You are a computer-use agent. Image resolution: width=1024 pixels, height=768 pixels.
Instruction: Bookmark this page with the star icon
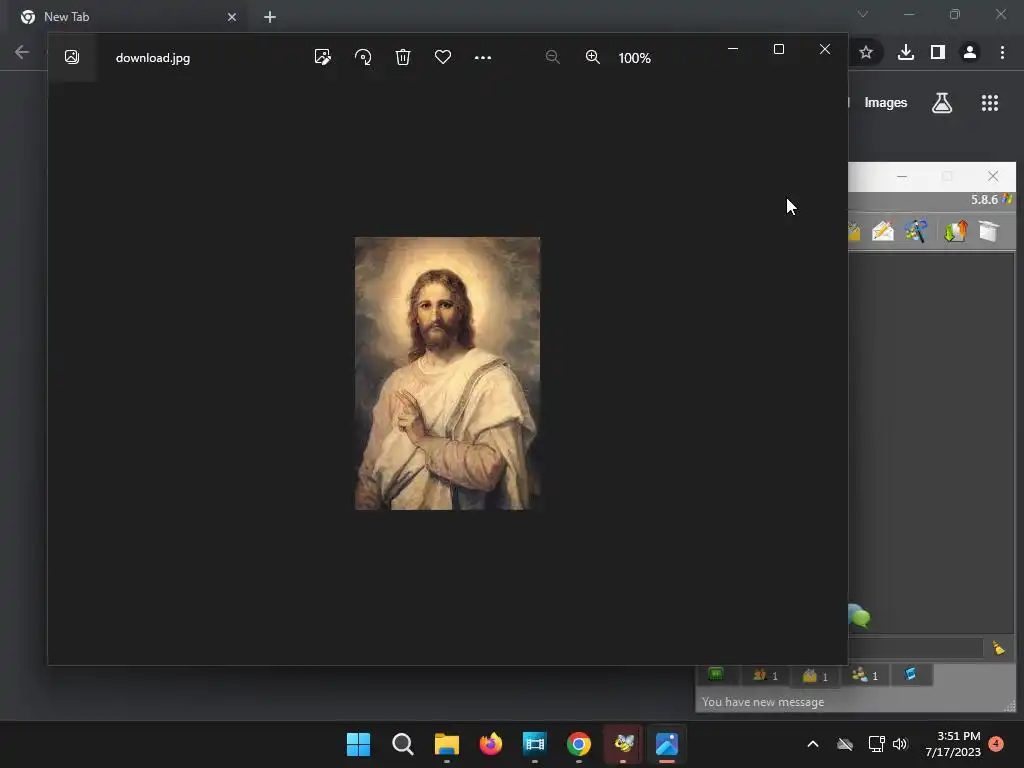coord(866,52)
